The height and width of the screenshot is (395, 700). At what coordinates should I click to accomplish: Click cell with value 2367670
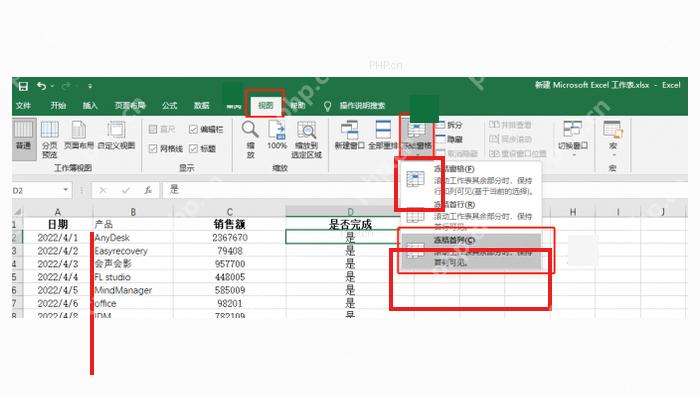(x=229, y=237)
